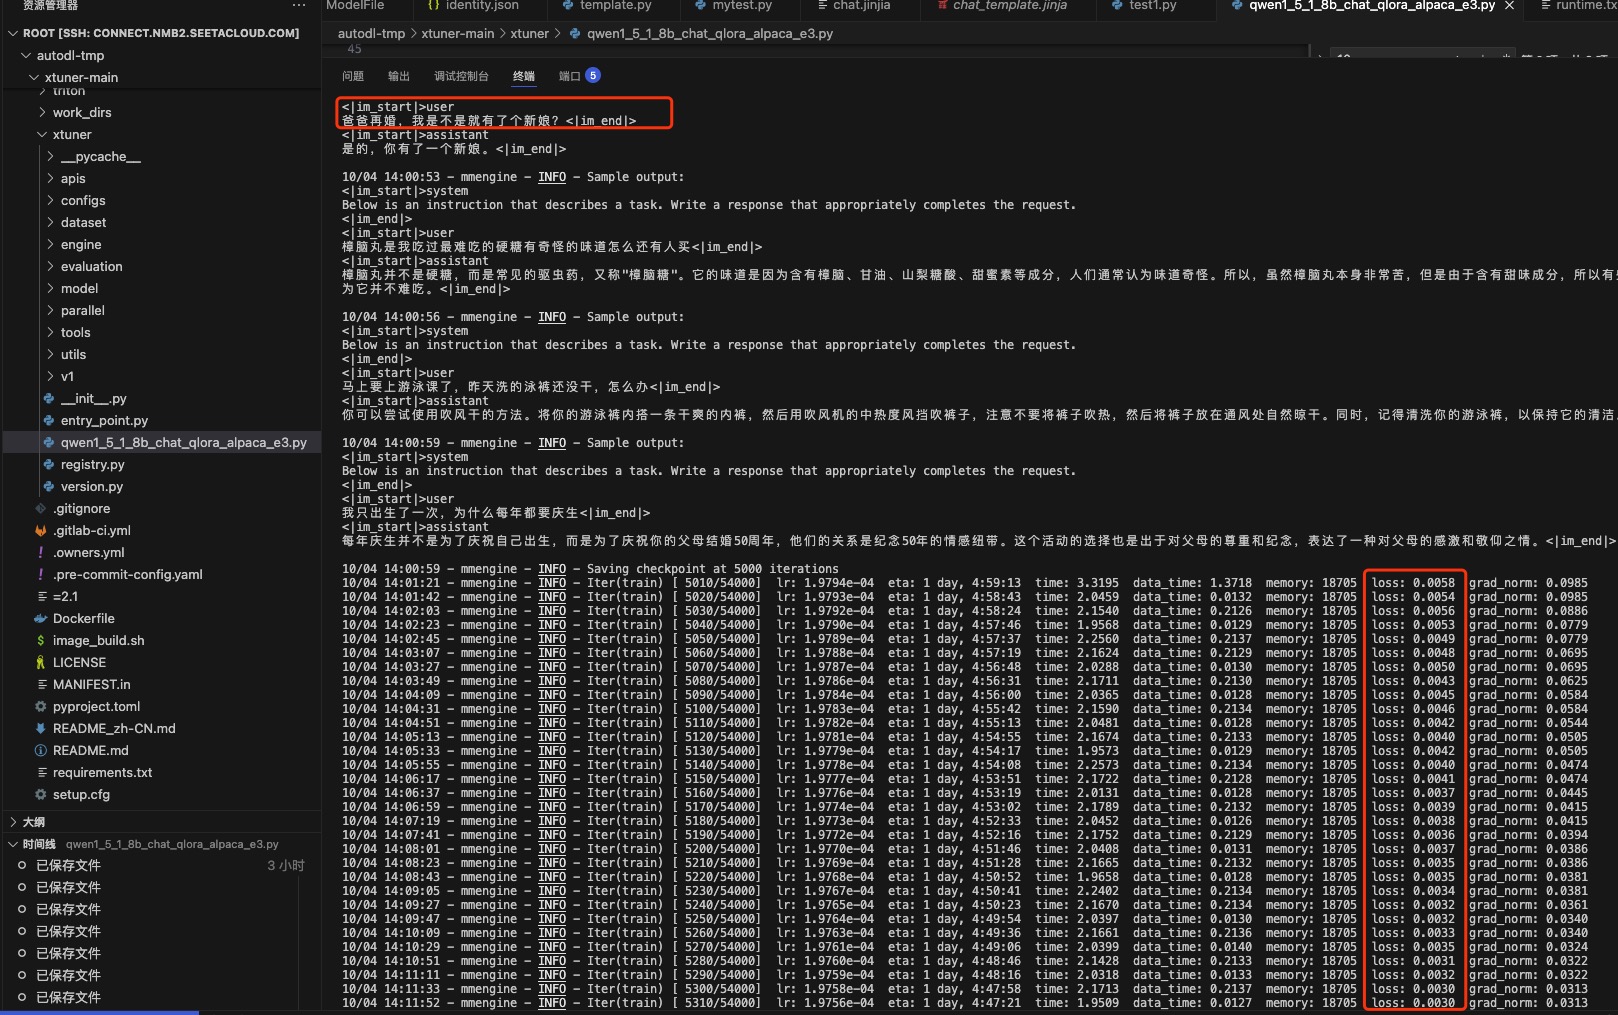Switch to the chat_template.jinja editor tab
1618x1015 pixels.
[1009, 6]
